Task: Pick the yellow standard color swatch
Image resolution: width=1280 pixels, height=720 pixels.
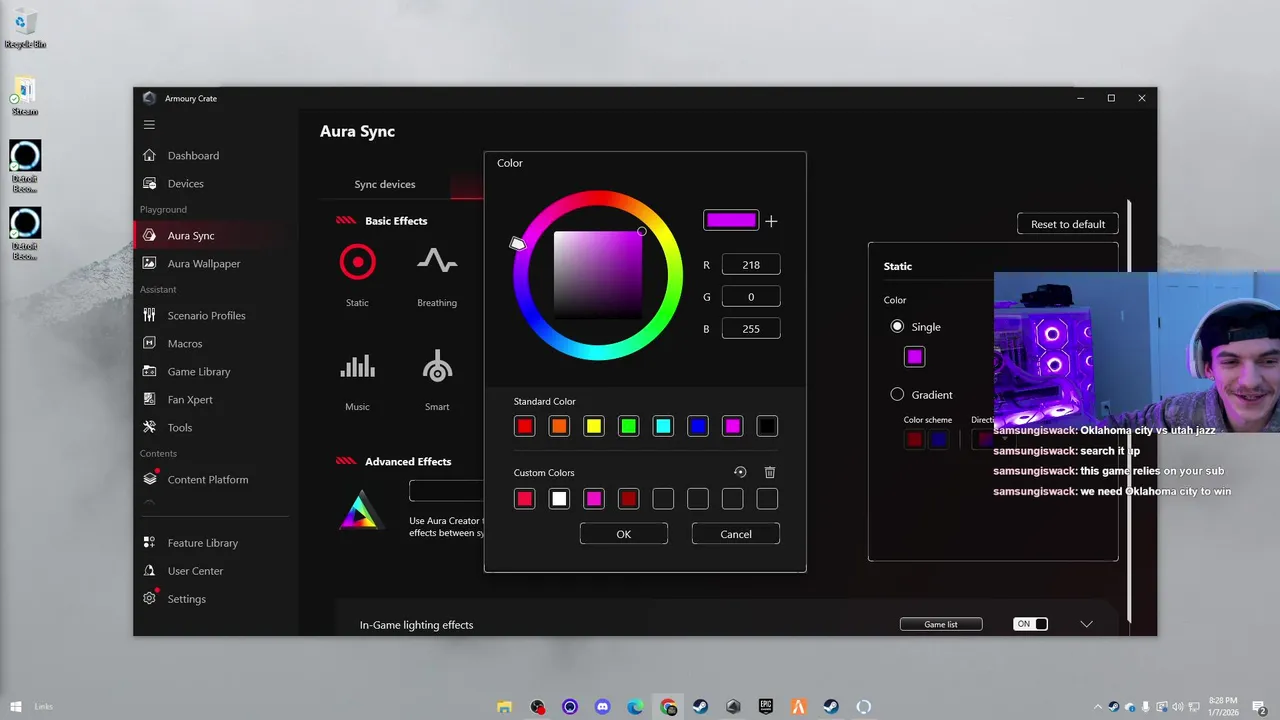Action: [594, 426]
